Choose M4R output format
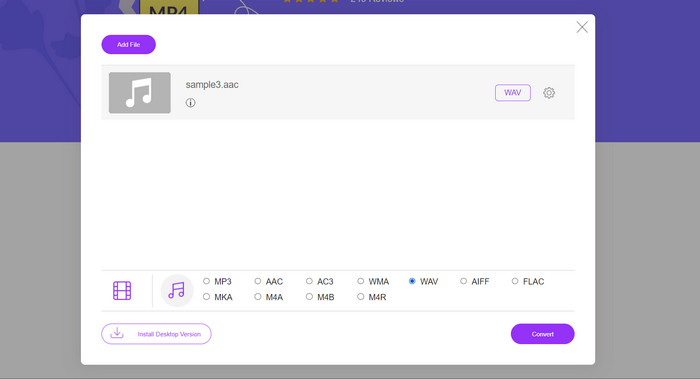700x379 pixels. pos(361,297)
